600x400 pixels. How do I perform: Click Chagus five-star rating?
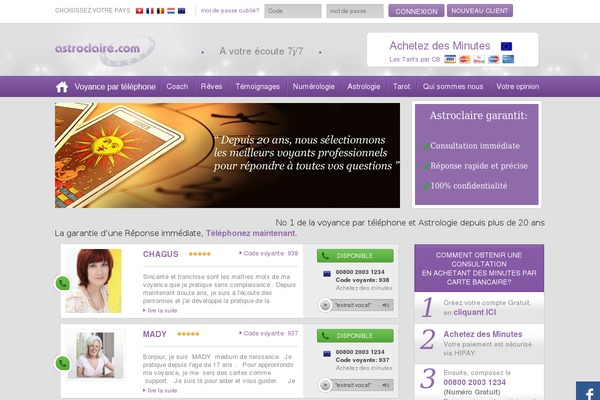point(200,254)
